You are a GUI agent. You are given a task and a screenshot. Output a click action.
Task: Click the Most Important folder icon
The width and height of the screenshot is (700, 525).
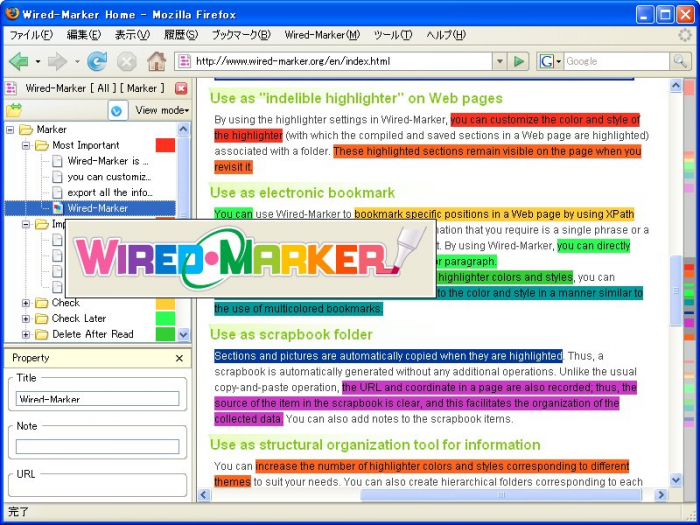[x=42, y=145]
